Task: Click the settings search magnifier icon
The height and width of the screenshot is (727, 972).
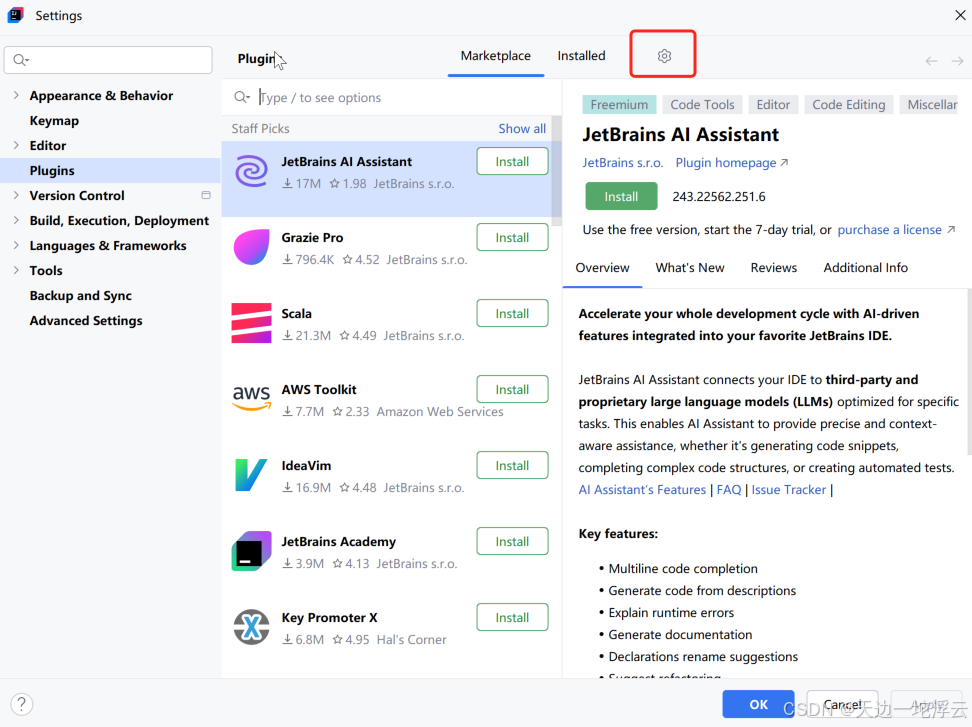Action: click(20, 60)
